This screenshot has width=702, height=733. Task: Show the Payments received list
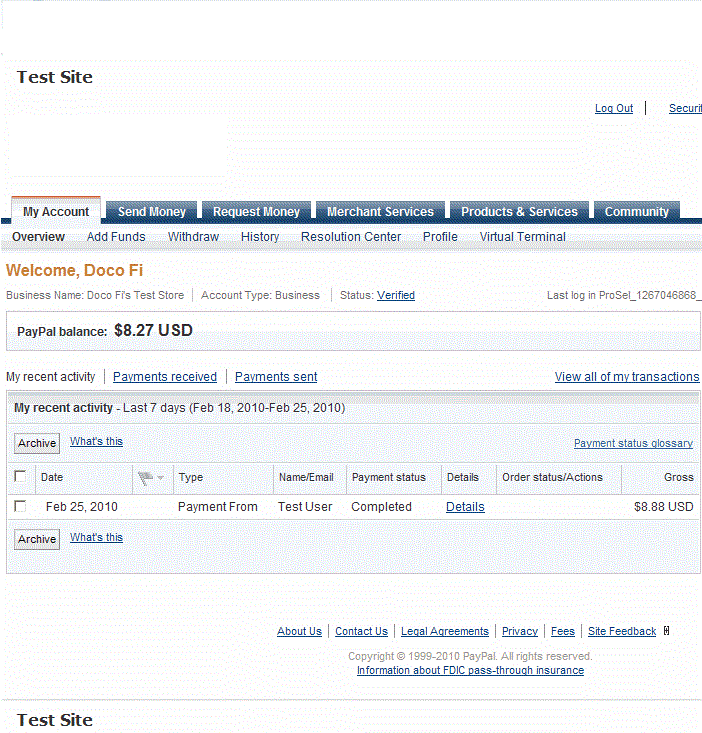pos(165,377)
